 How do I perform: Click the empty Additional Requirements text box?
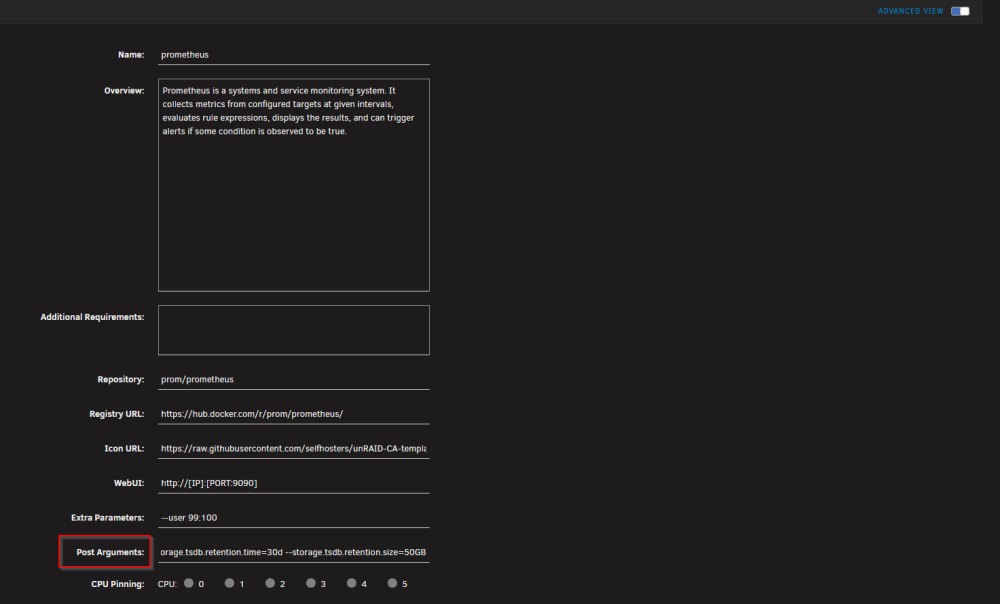293,330
